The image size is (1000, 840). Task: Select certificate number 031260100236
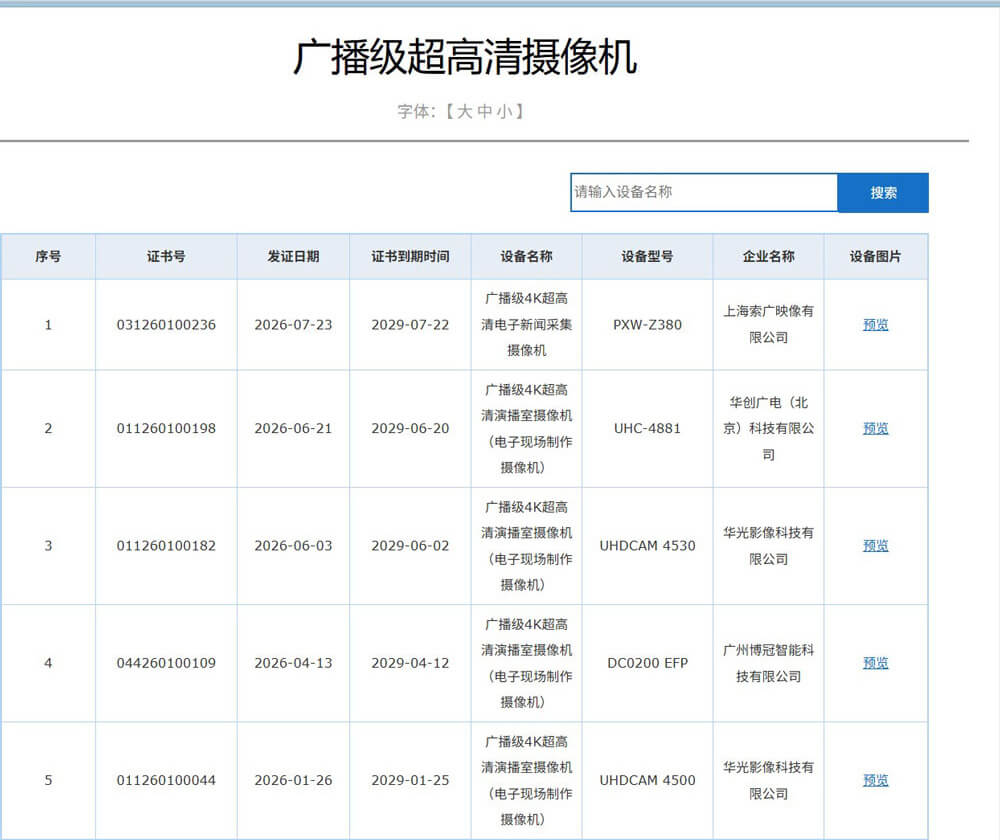[166, 325]
